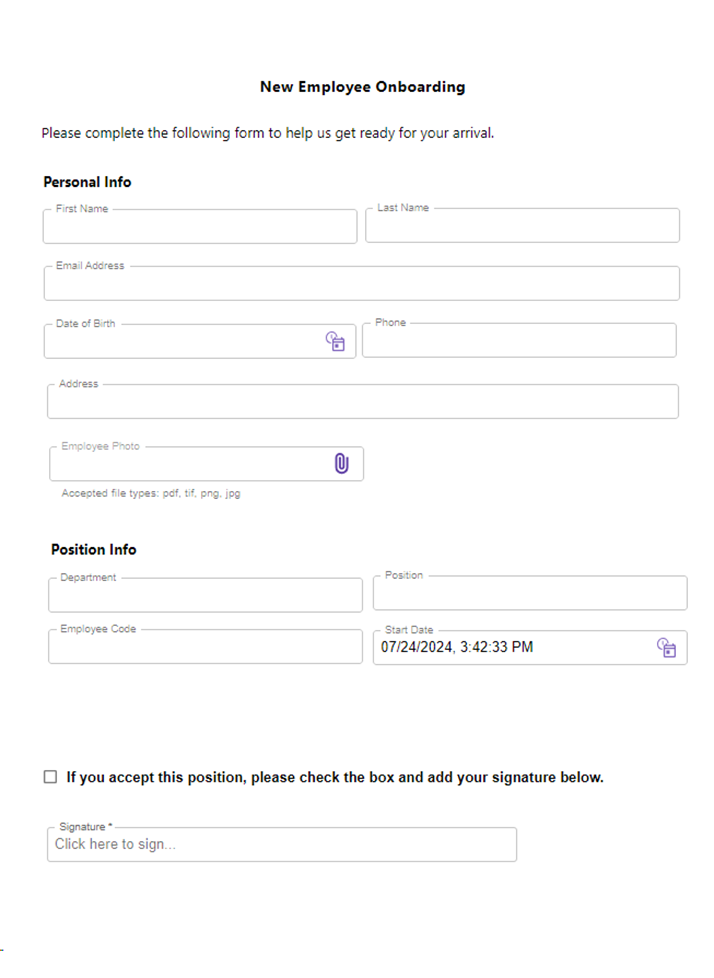This screenshot has width=714, height=978.
Task: Open the Start Date calendar picker icon
Action: (666, 647)
